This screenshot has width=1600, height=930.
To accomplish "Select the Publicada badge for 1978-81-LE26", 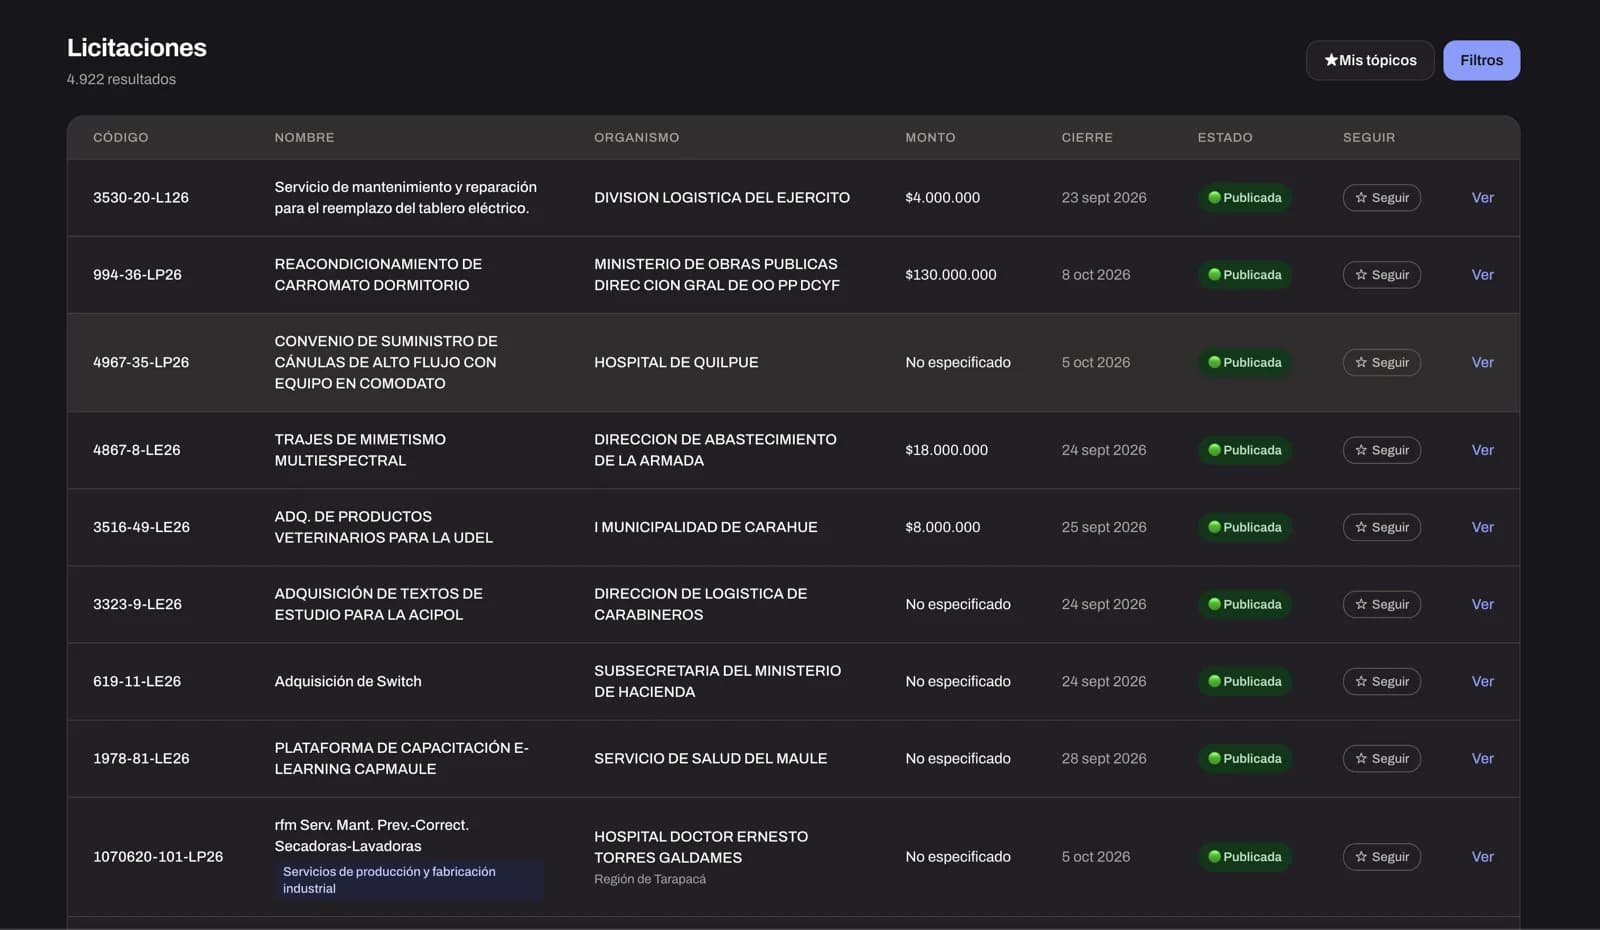I will click(1244, 758).
